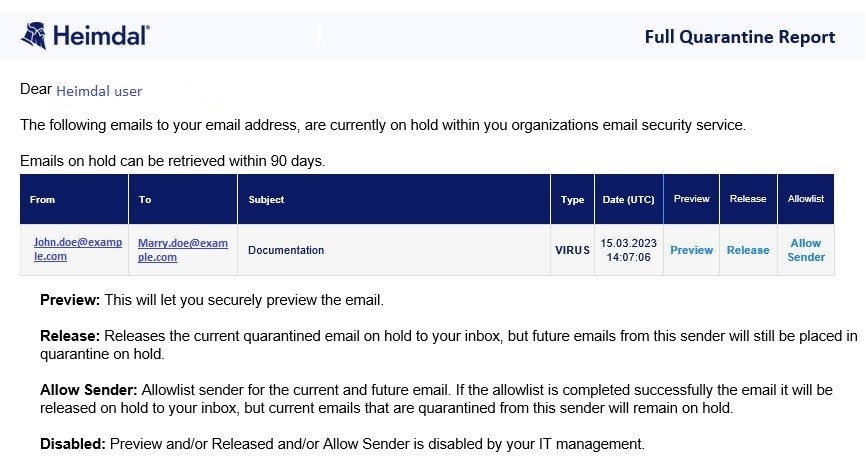Release the quarantined Documentation email
Image resolution: width=866 pixels, height=469 pixels.
point(748,250)
